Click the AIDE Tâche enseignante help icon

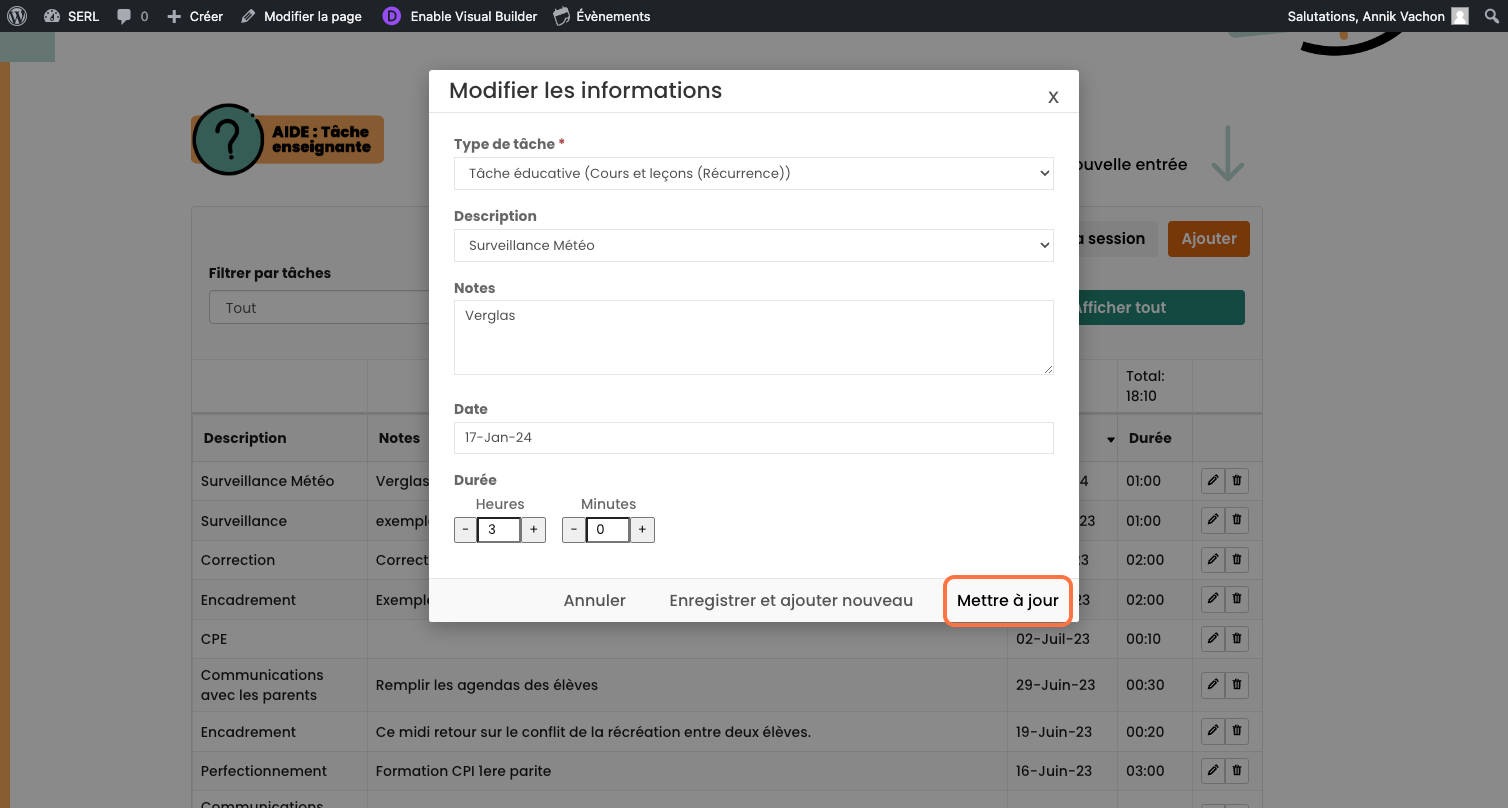point(287,140)
